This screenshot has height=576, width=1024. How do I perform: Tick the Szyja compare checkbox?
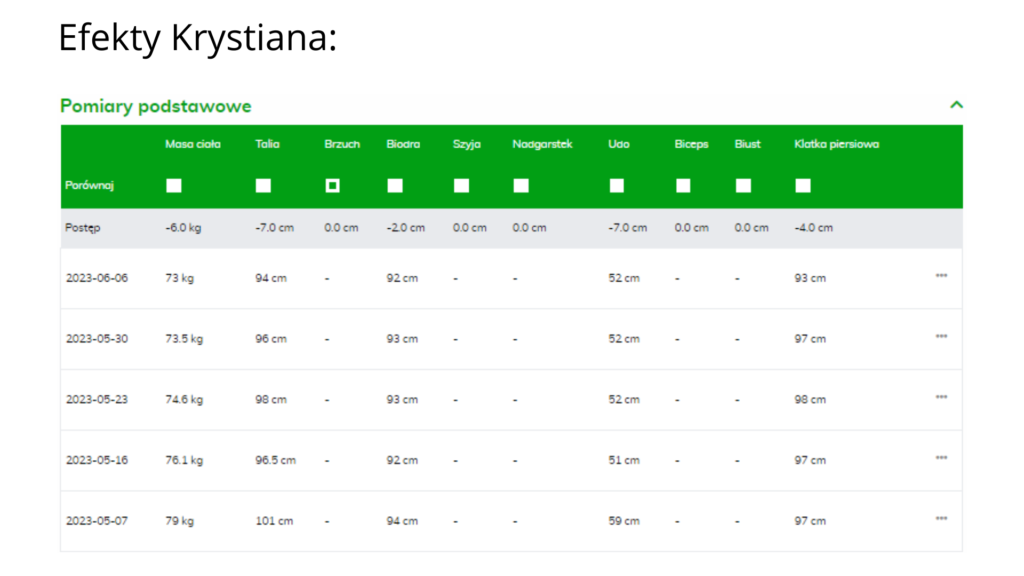(461, 186)
